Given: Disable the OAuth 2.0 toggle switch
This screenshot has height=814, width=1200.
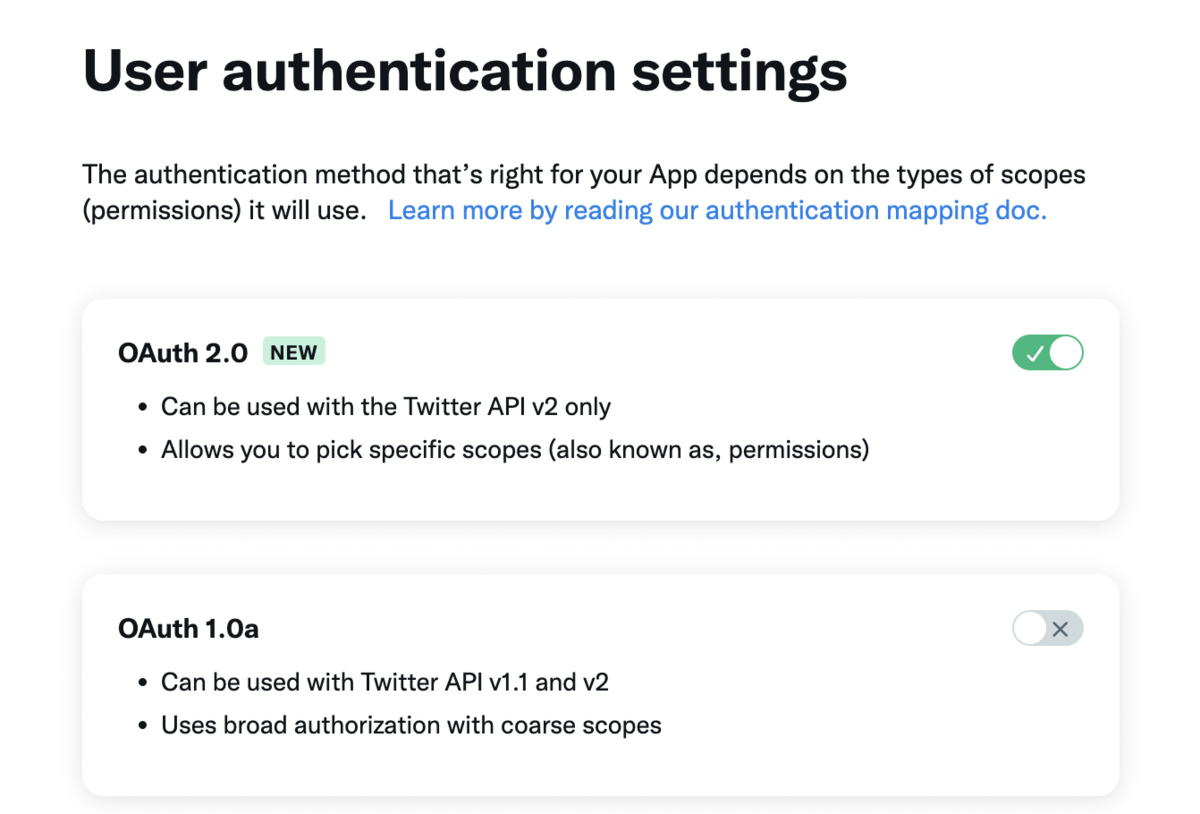Looking at the screenshot, I should 1048,353.
